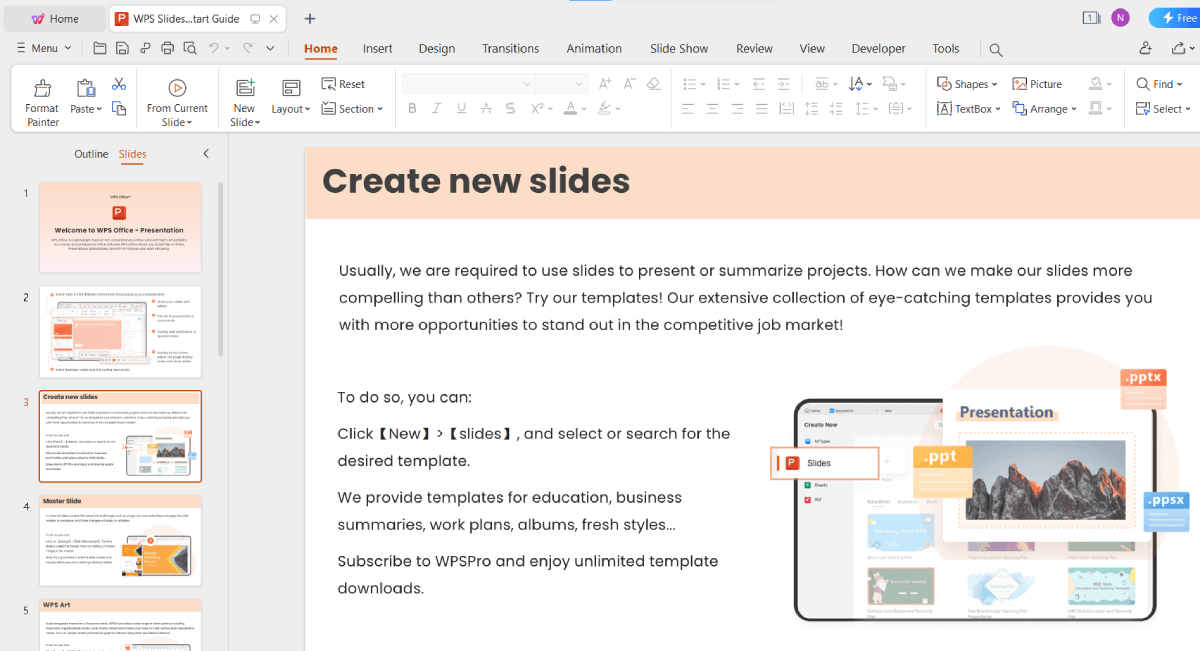Open the Review tab
This screenshot has width=1200, height=651.
coord(754,48)
